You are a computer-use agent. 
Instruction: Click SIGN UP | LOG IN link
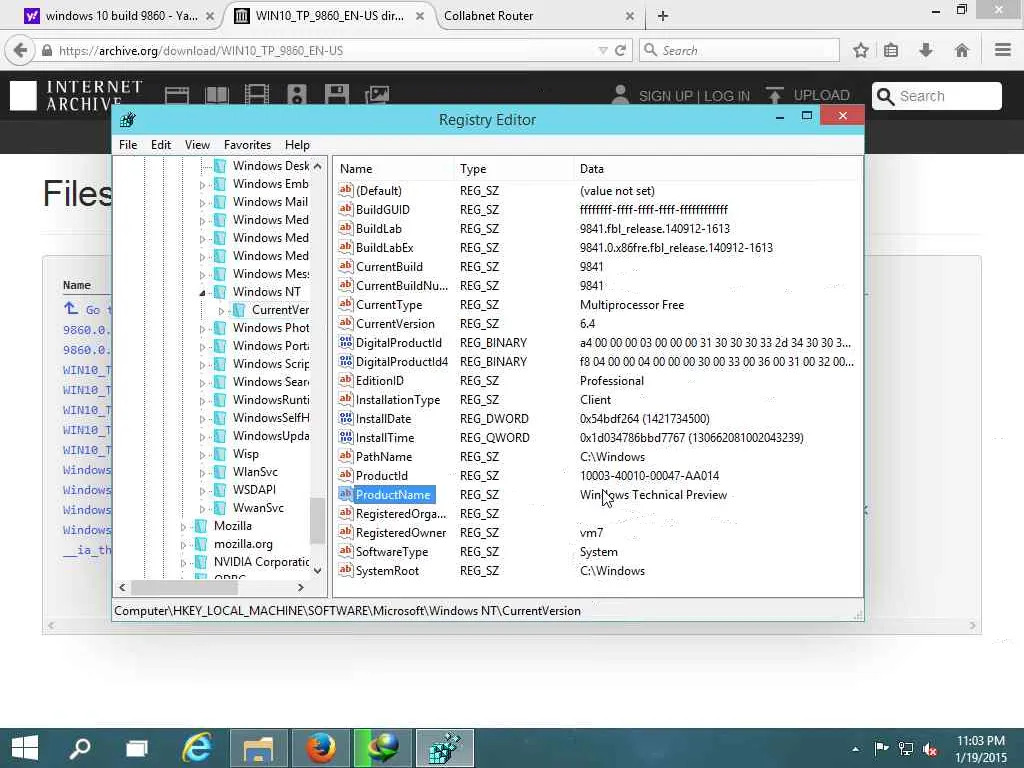point(694,96)
